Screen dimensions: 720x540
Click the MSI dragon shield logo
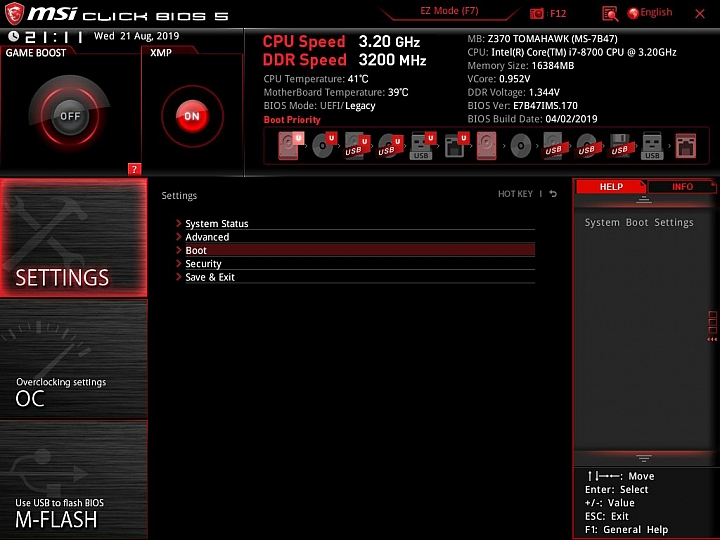[14, 13]
